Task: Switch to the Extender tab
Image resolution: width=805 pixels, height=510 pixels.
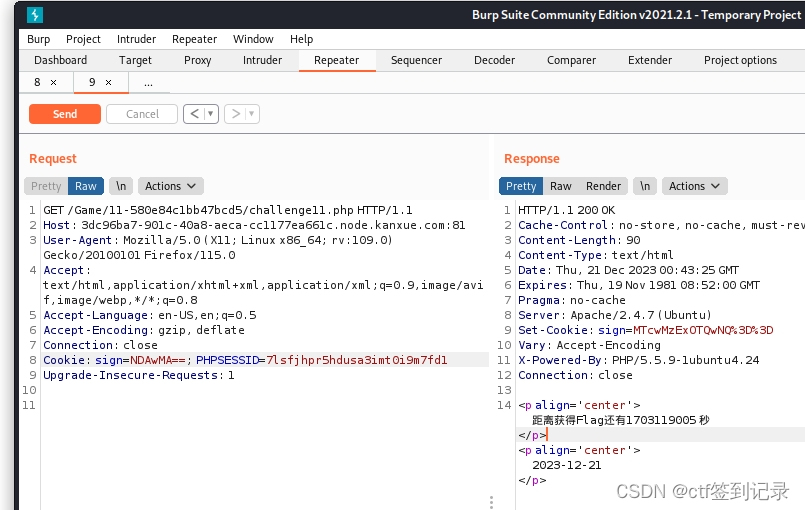Action: (x=650, y=60)
